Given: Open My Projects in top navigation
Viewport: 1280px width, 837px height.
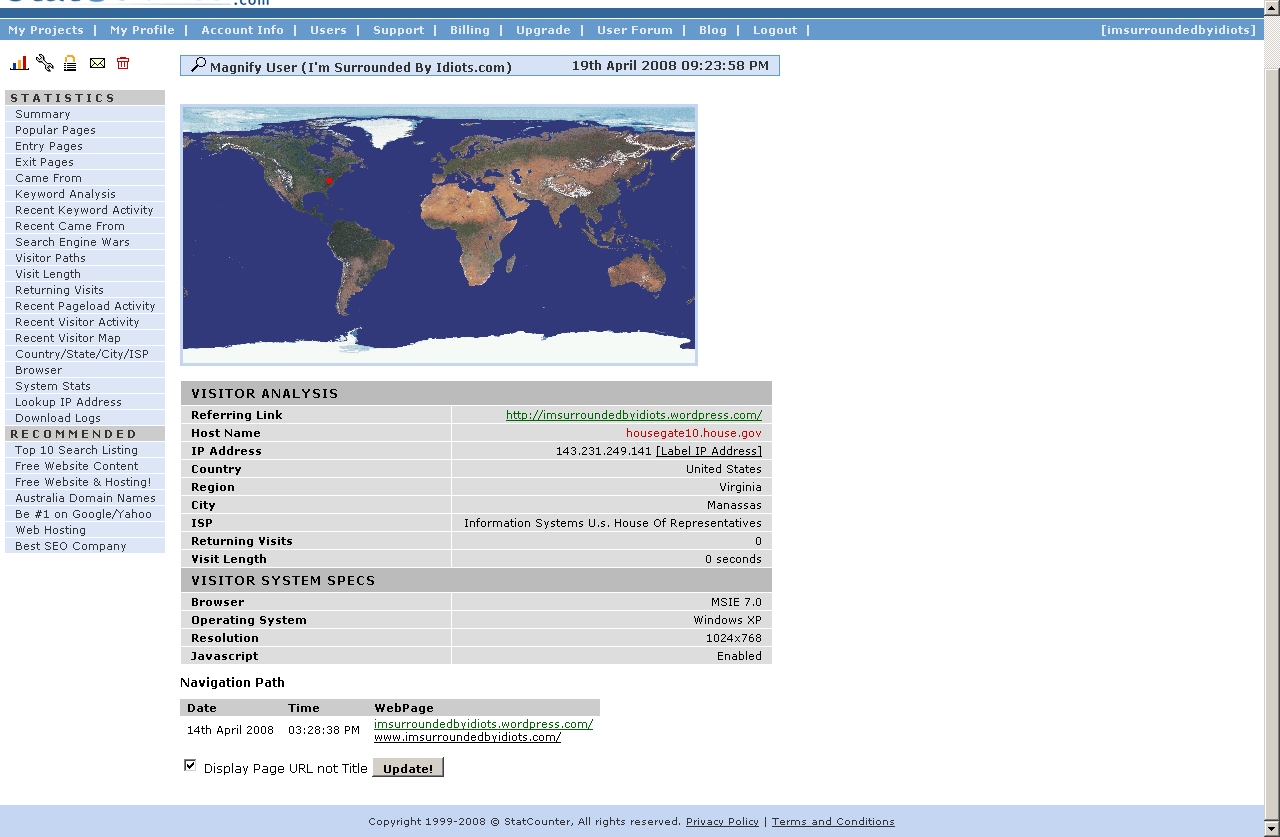Looking at the screenshot, I should [x=46, y=30].
